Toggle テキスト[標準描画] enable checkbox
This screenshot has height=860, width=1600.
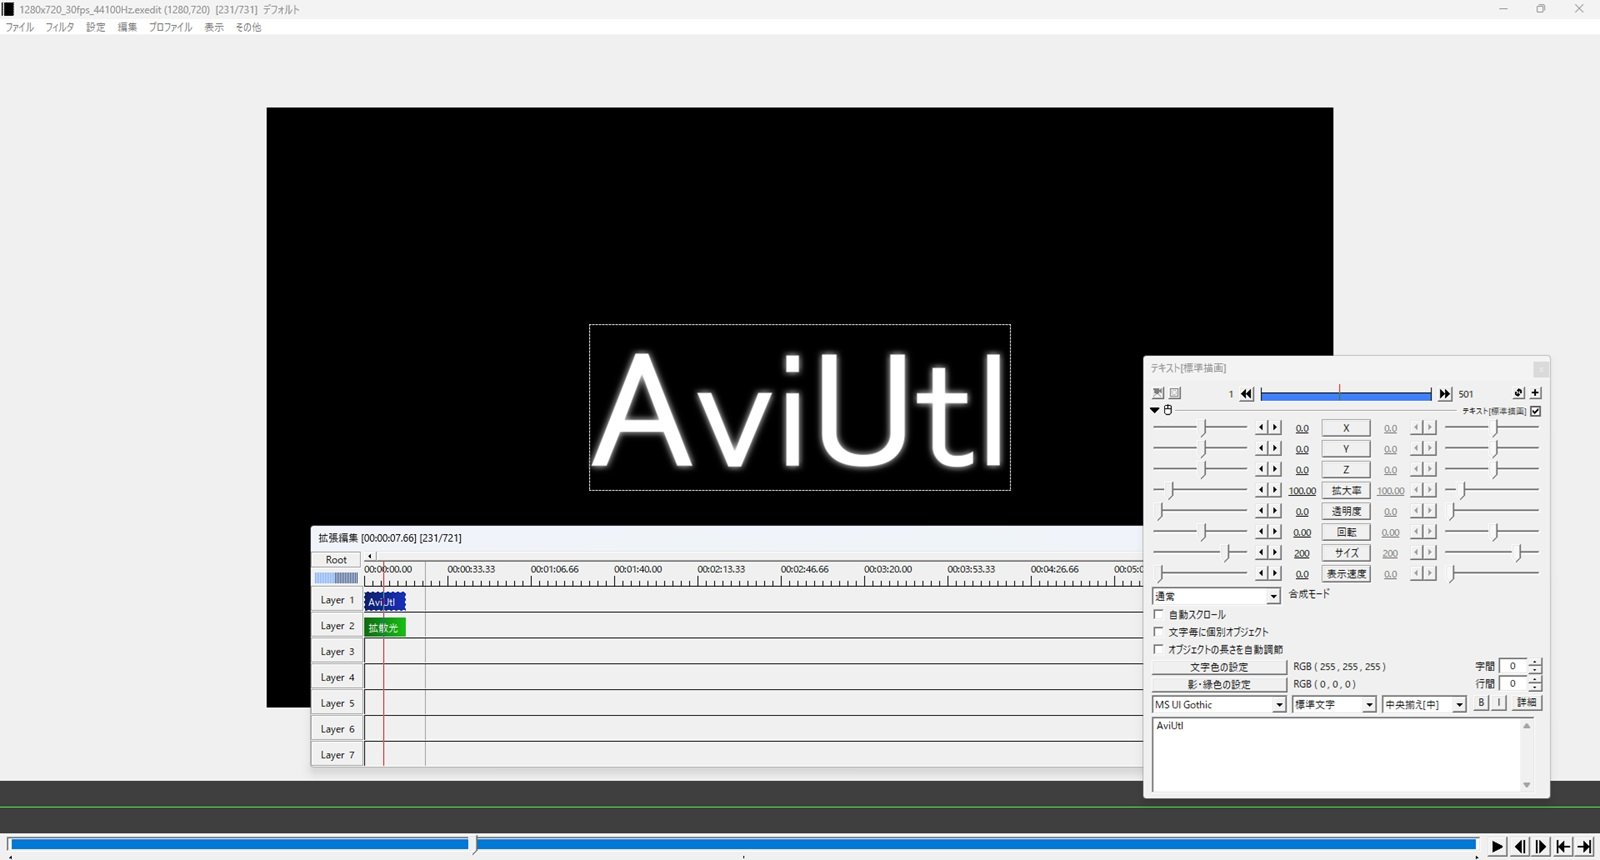point(1536,411)
